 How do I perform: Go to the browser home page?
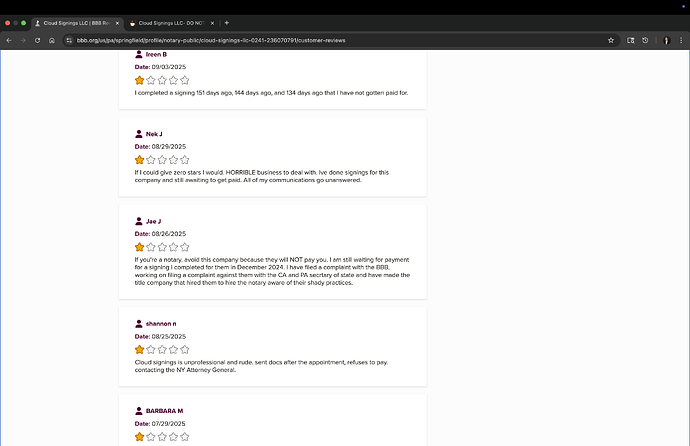tap(51, 40)
